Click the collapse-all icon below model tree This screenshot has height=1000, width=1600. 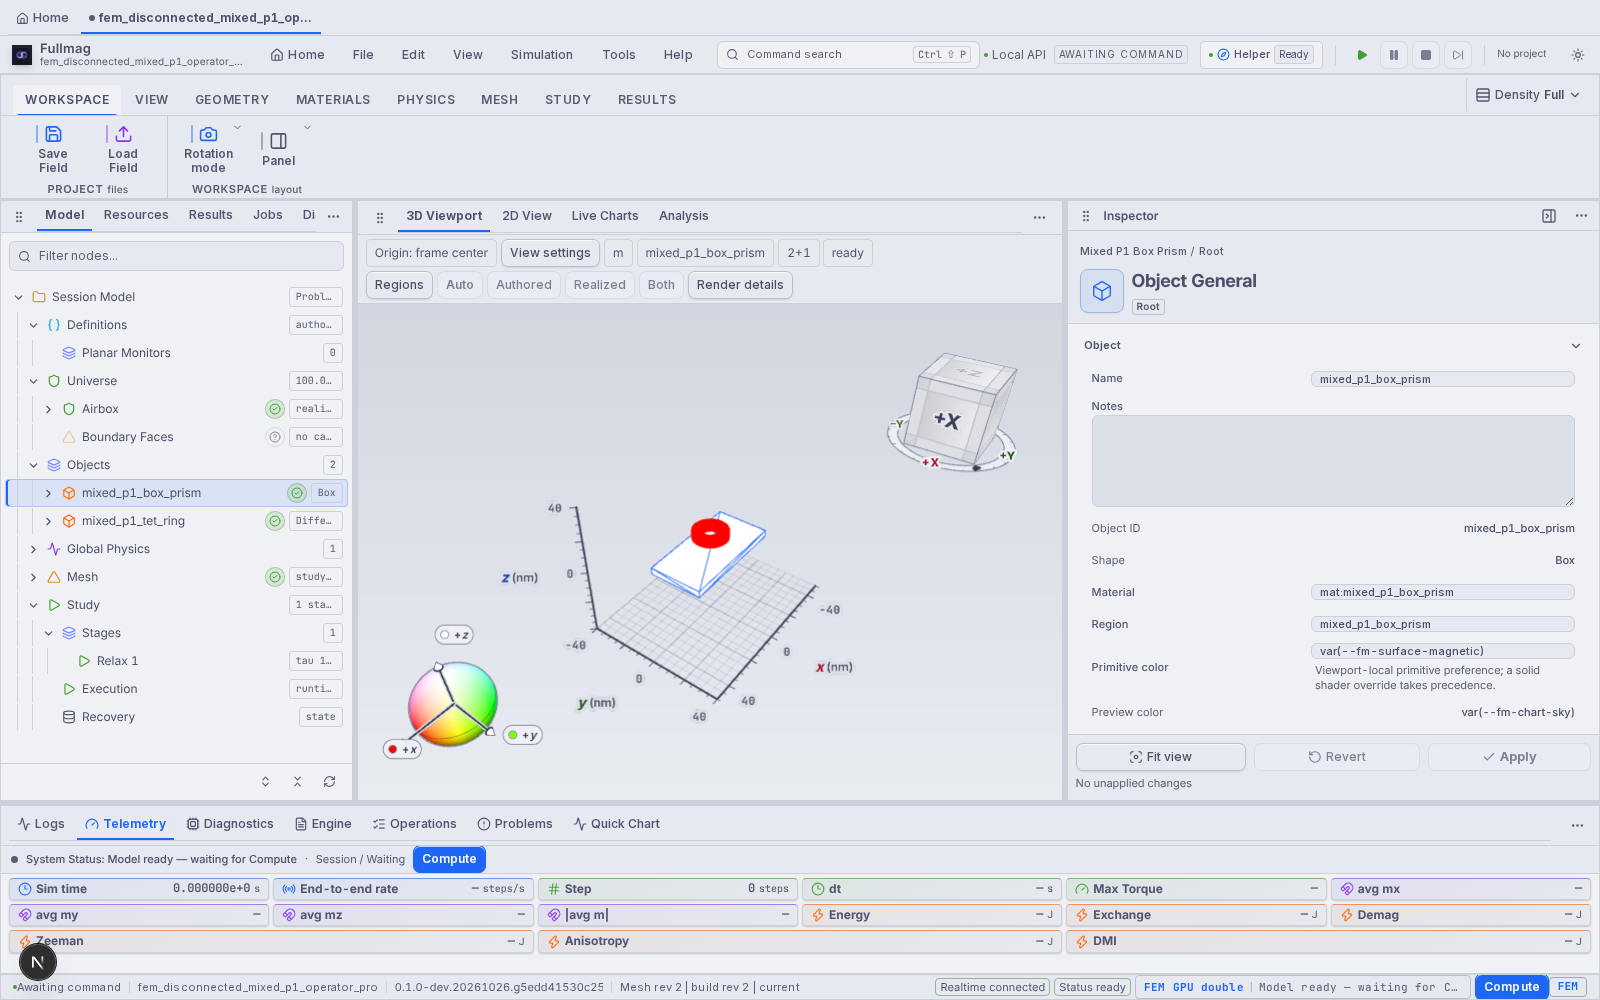pos(297,782)
